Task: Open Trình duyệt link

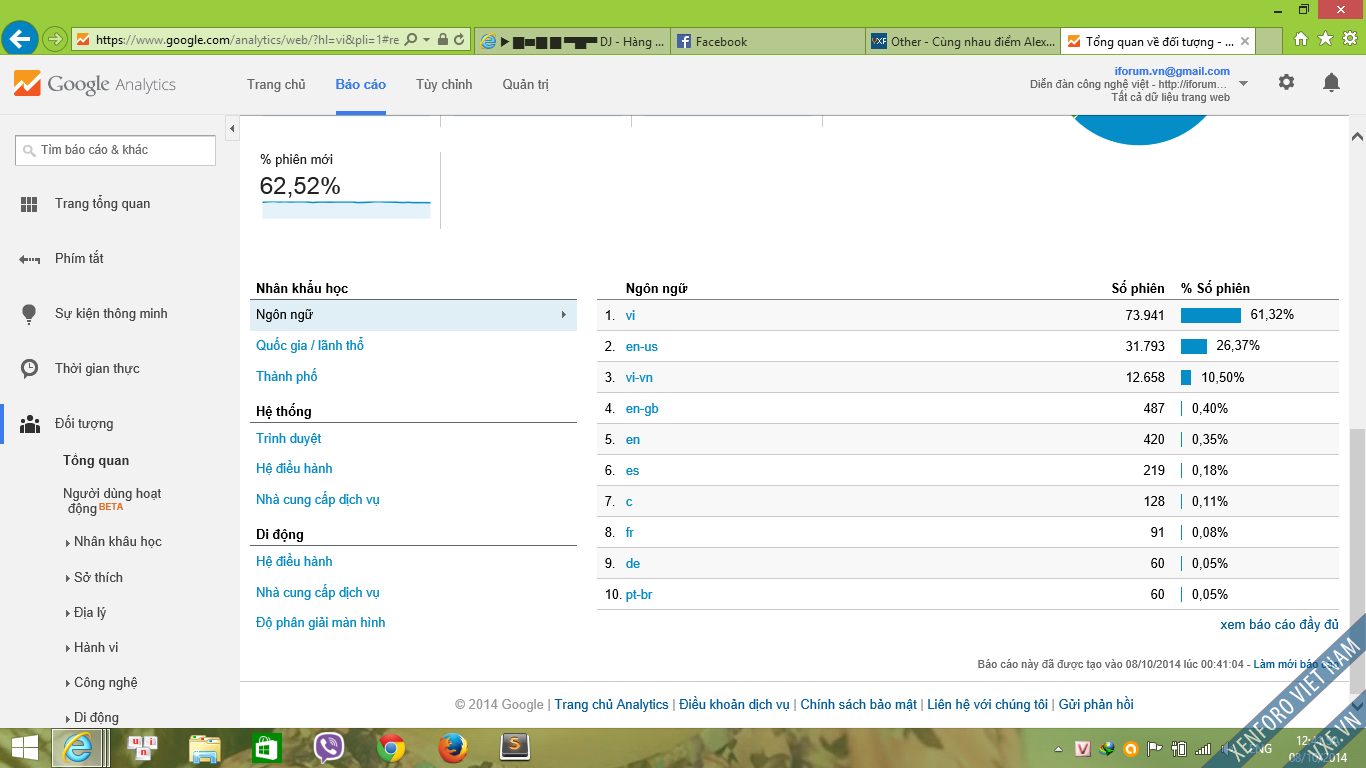Action: (289, 439)
